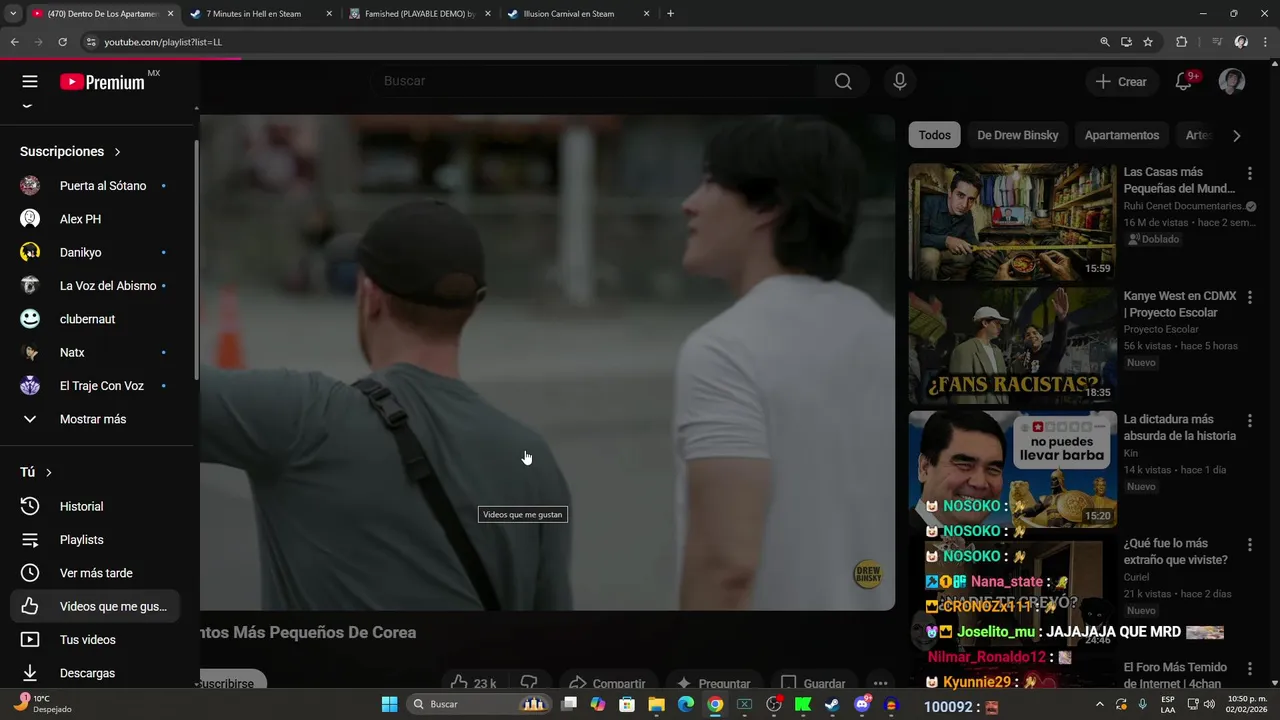Open the tab search dropdown arrow

pyautogui.click(x=14, y=14)
